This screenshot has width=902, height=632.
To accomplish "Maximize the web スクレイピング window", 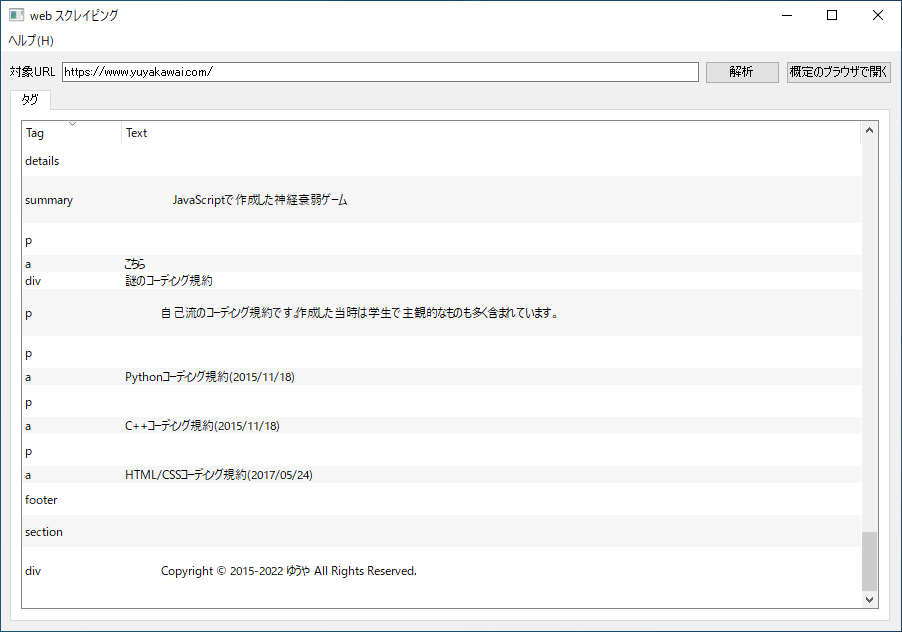I will (832, 15).
